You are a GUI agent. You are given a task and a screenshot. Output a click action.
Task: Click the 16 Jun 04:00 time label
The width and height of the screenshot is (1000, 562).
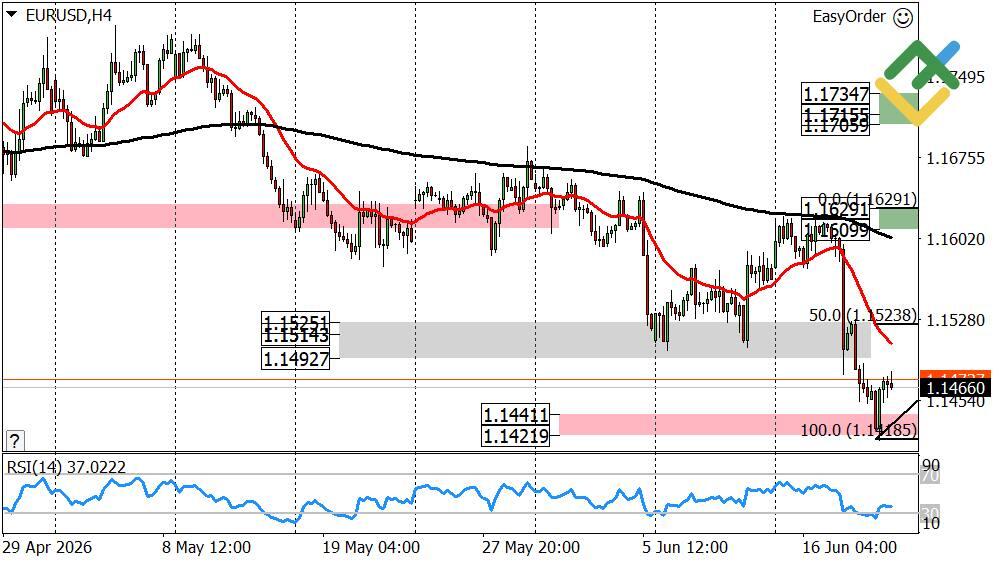pos(849,547)
